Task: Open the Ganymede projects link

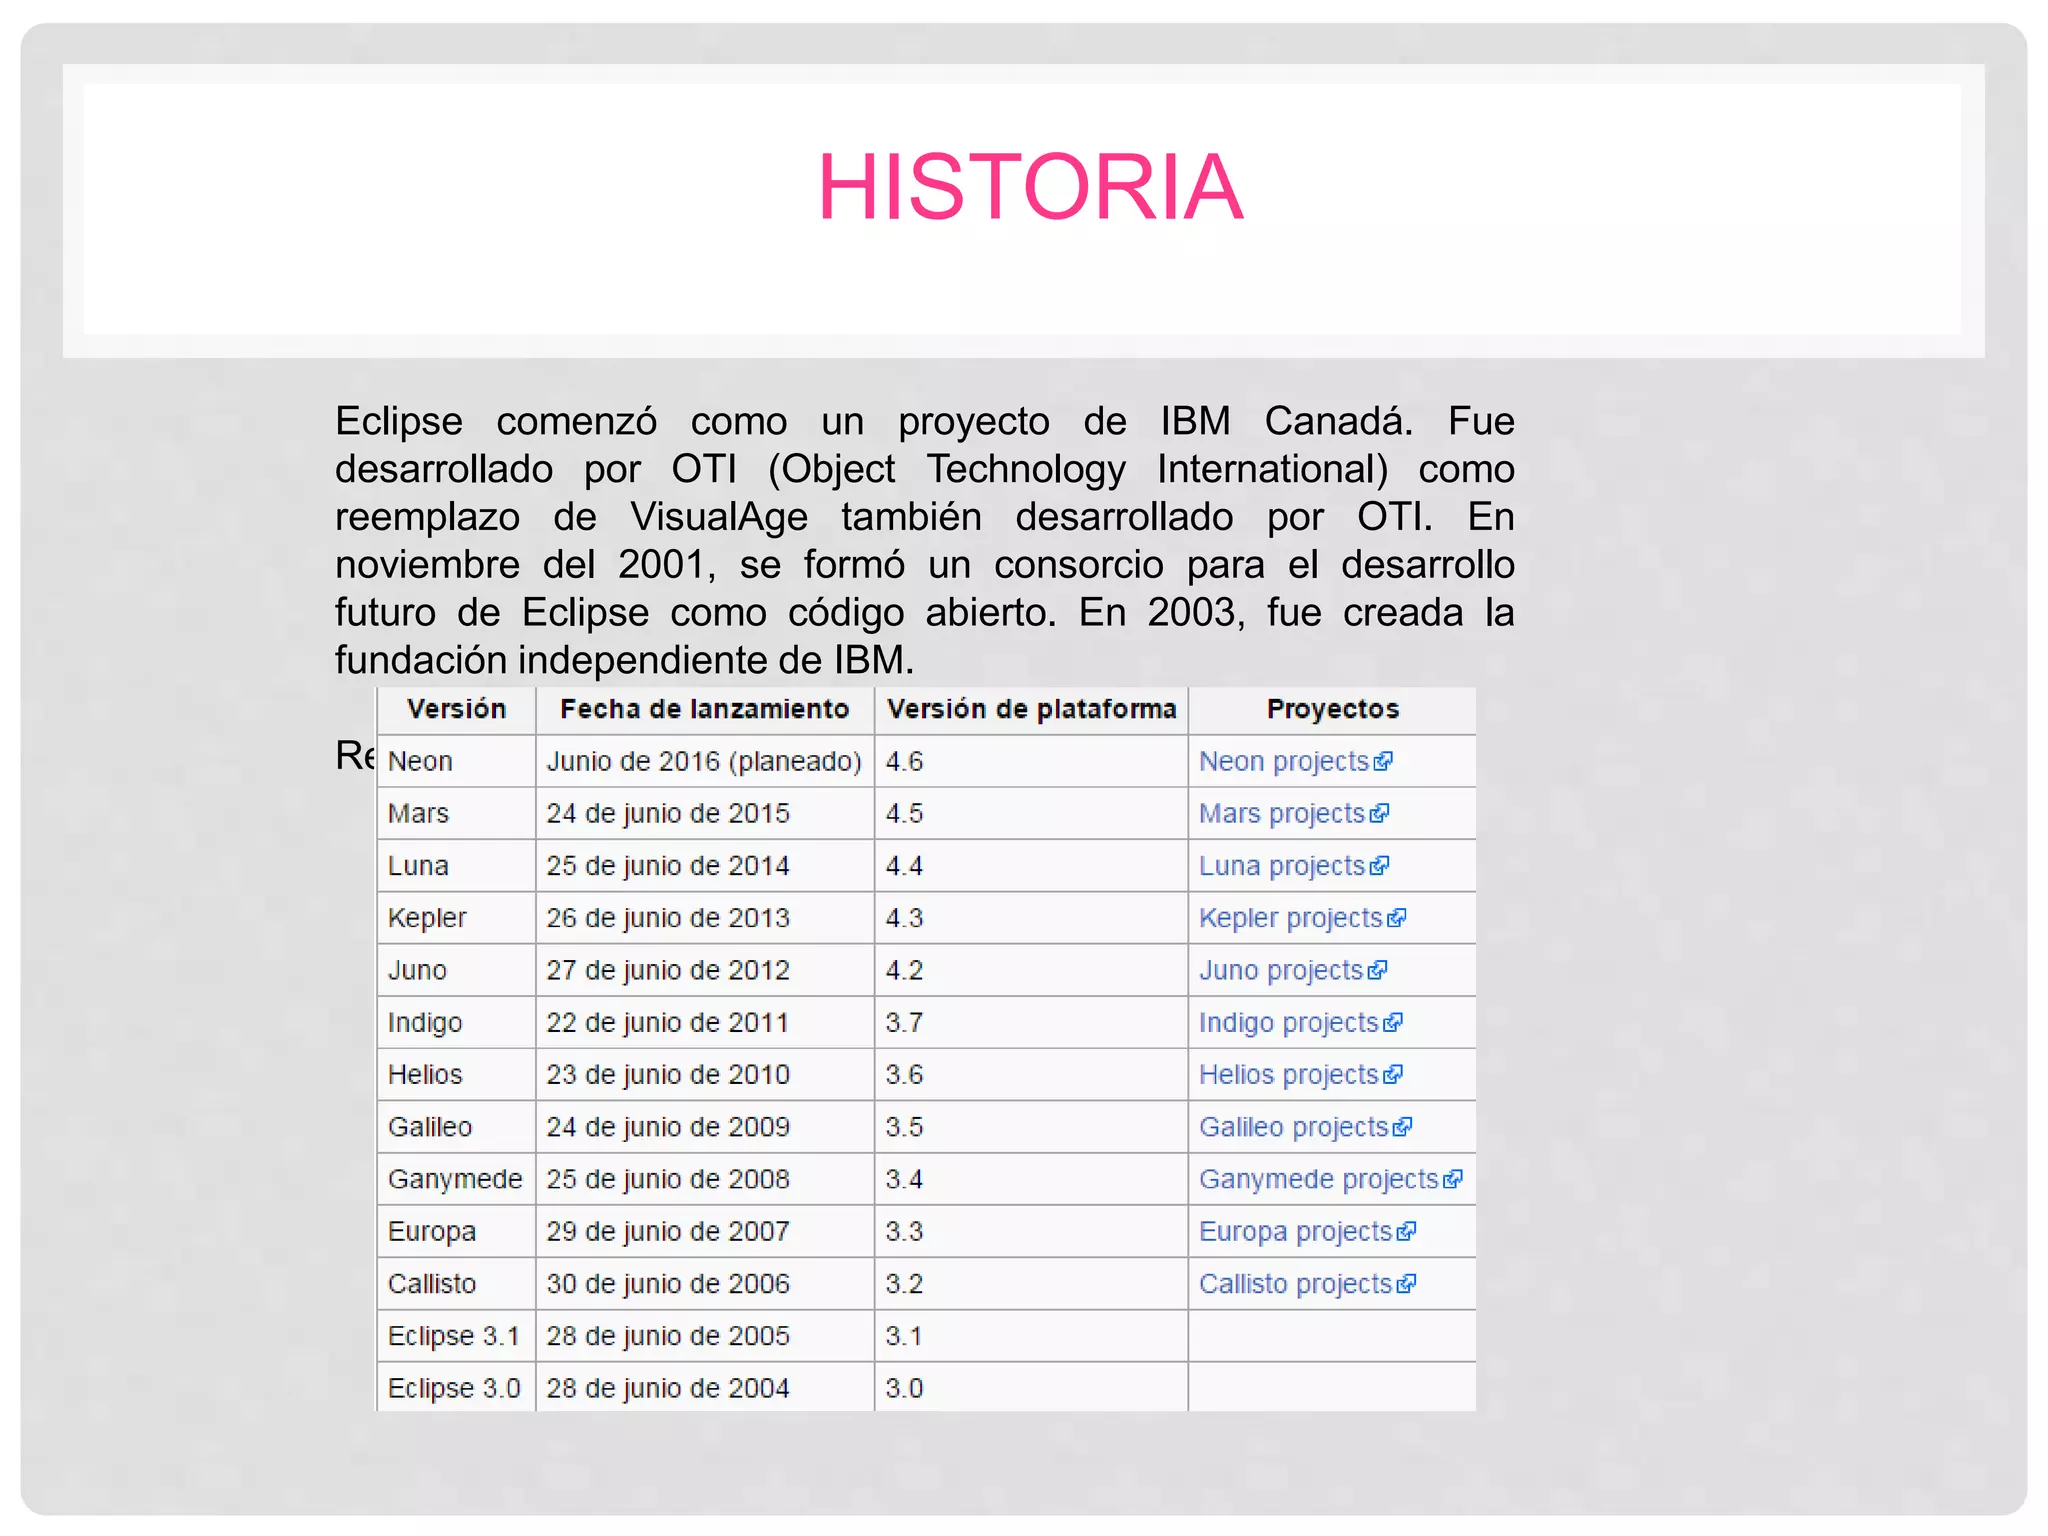Action: tap(1330, 1180)
